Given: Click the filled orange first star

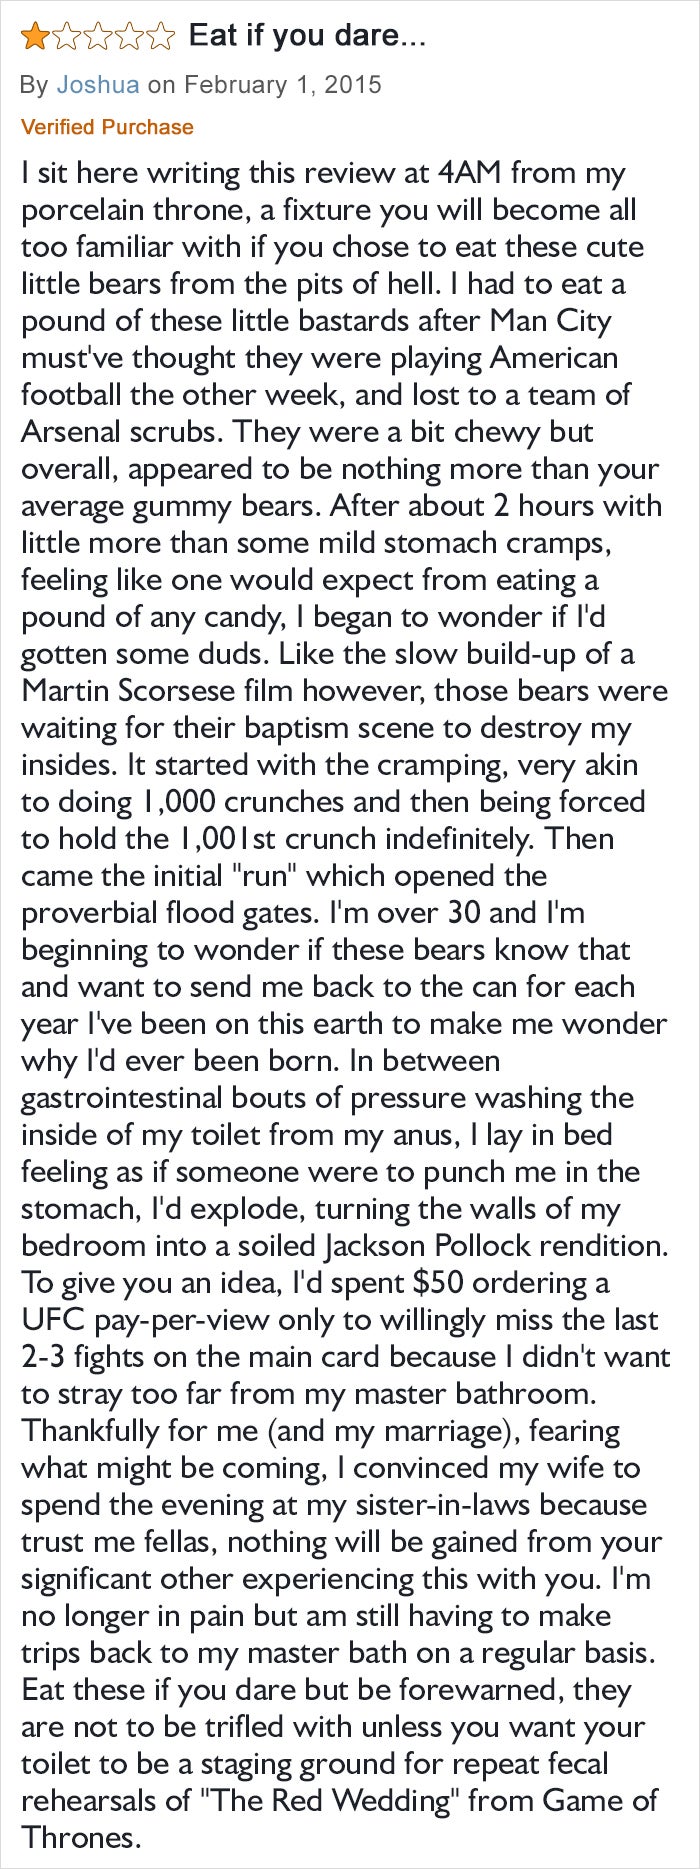Looking at the screenshot, I should (35, 37).
